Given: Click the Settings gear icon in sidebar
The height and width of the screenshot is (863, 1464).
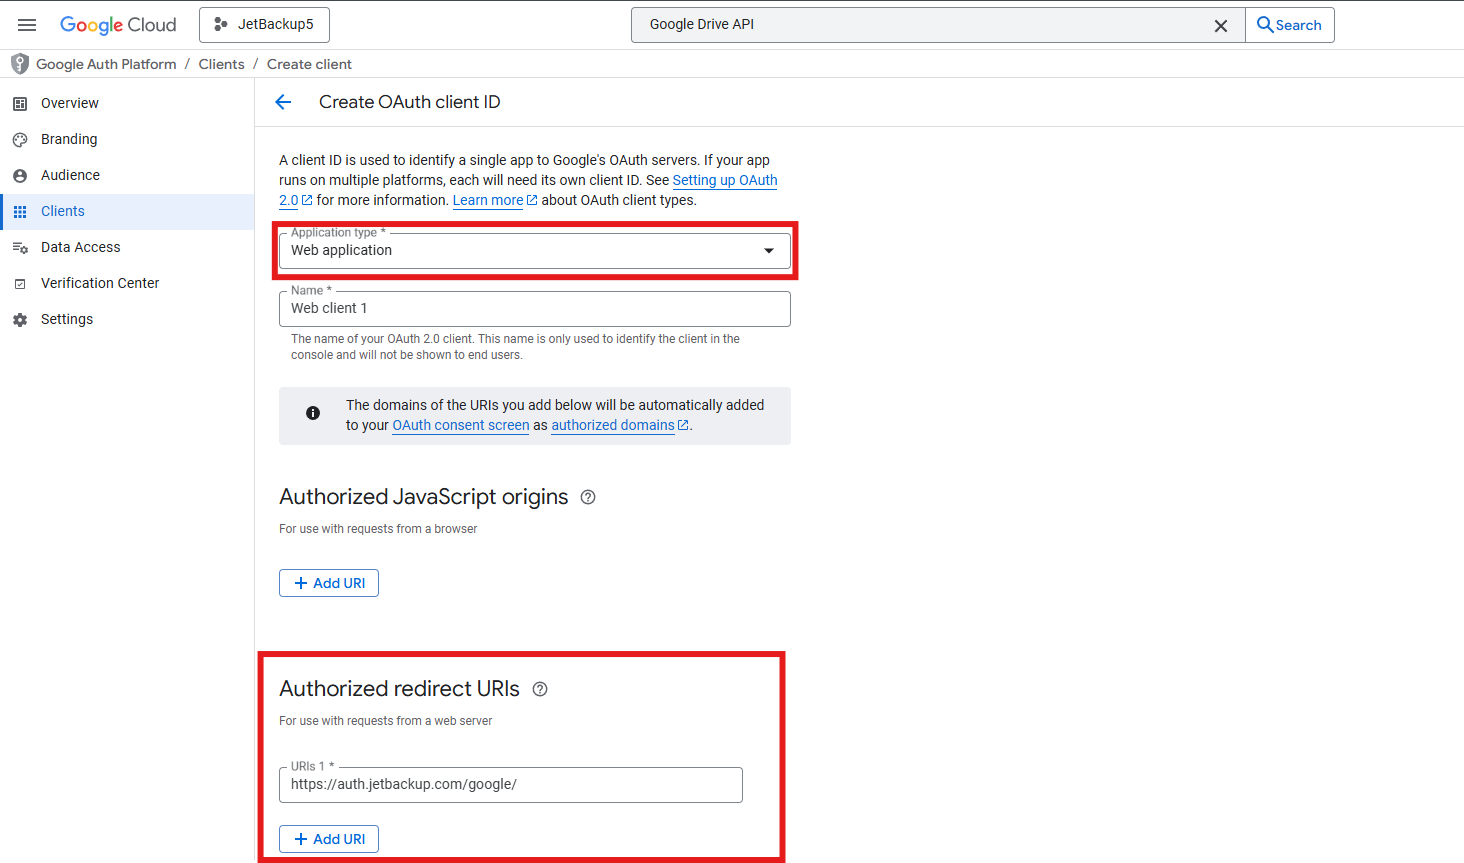Looking at the screenshot, I should pyautogui.click(x=20, y=320).
